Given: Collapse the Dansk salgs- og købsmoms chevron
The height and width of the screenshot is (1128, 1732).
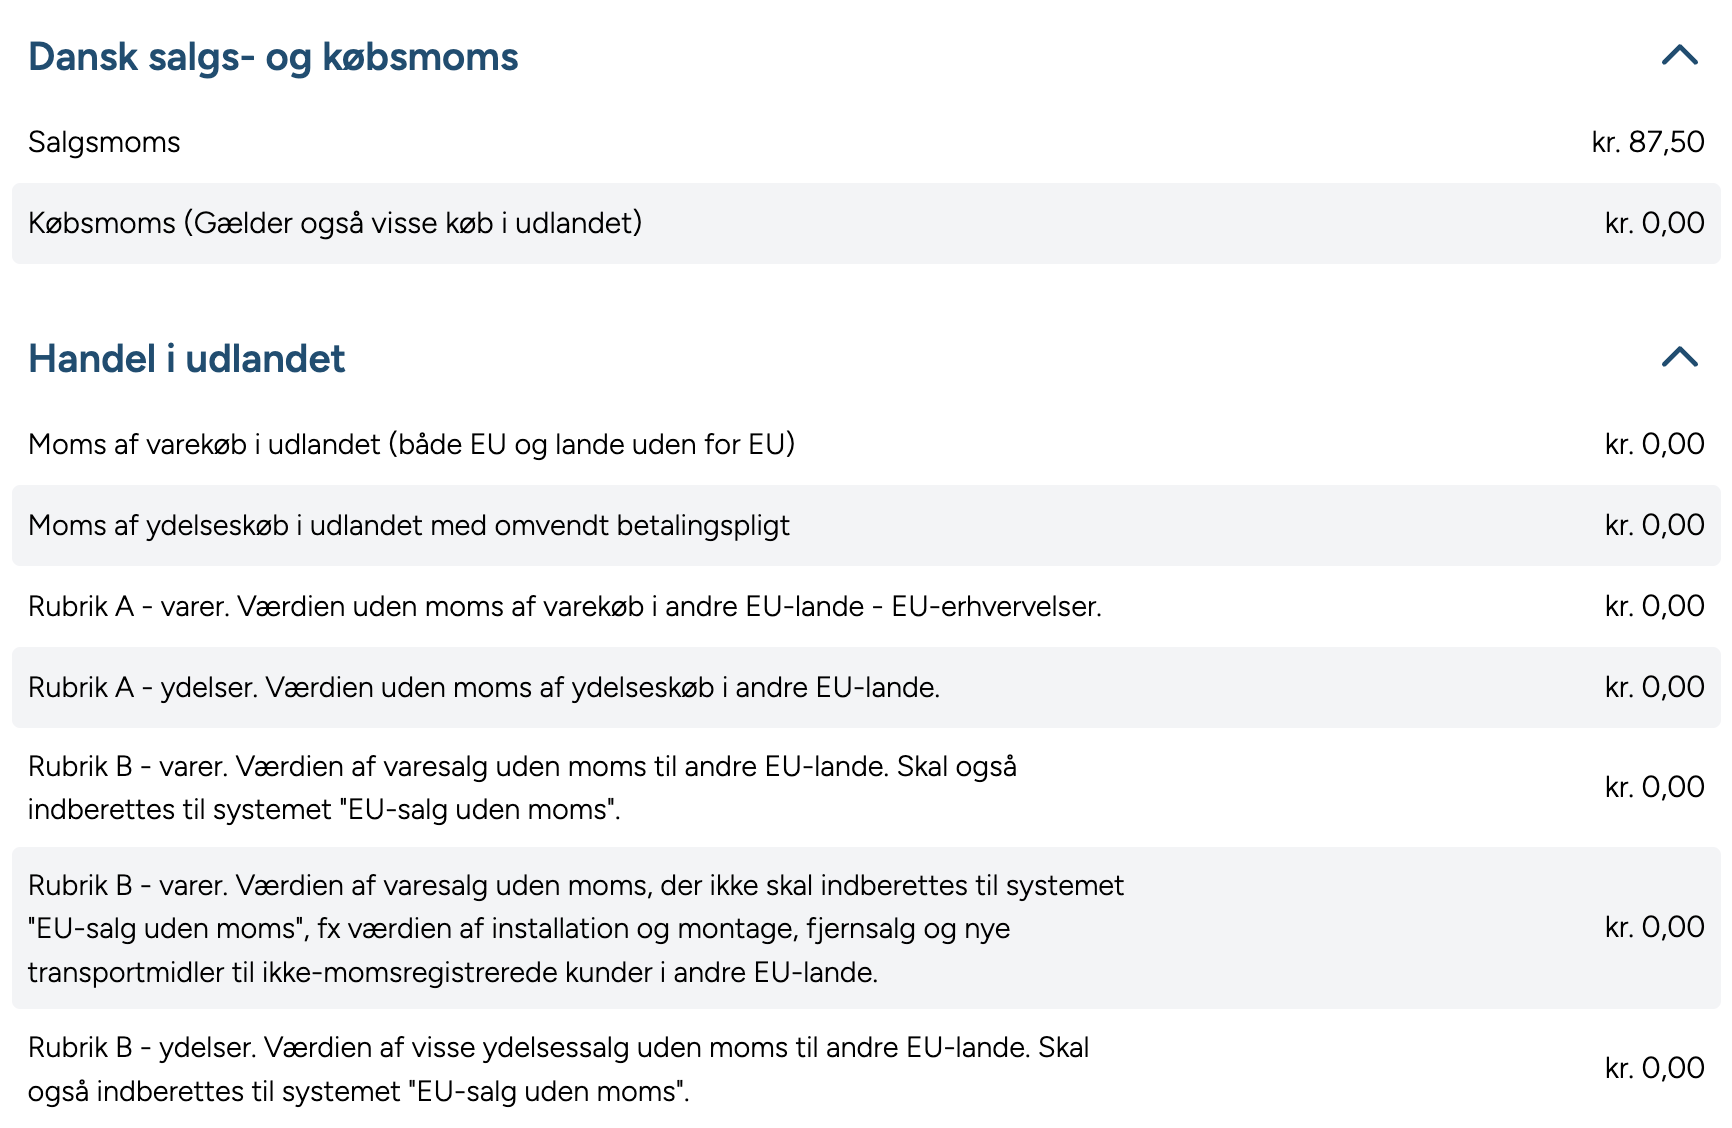Looking at the screenshot, I should 1679,55.
